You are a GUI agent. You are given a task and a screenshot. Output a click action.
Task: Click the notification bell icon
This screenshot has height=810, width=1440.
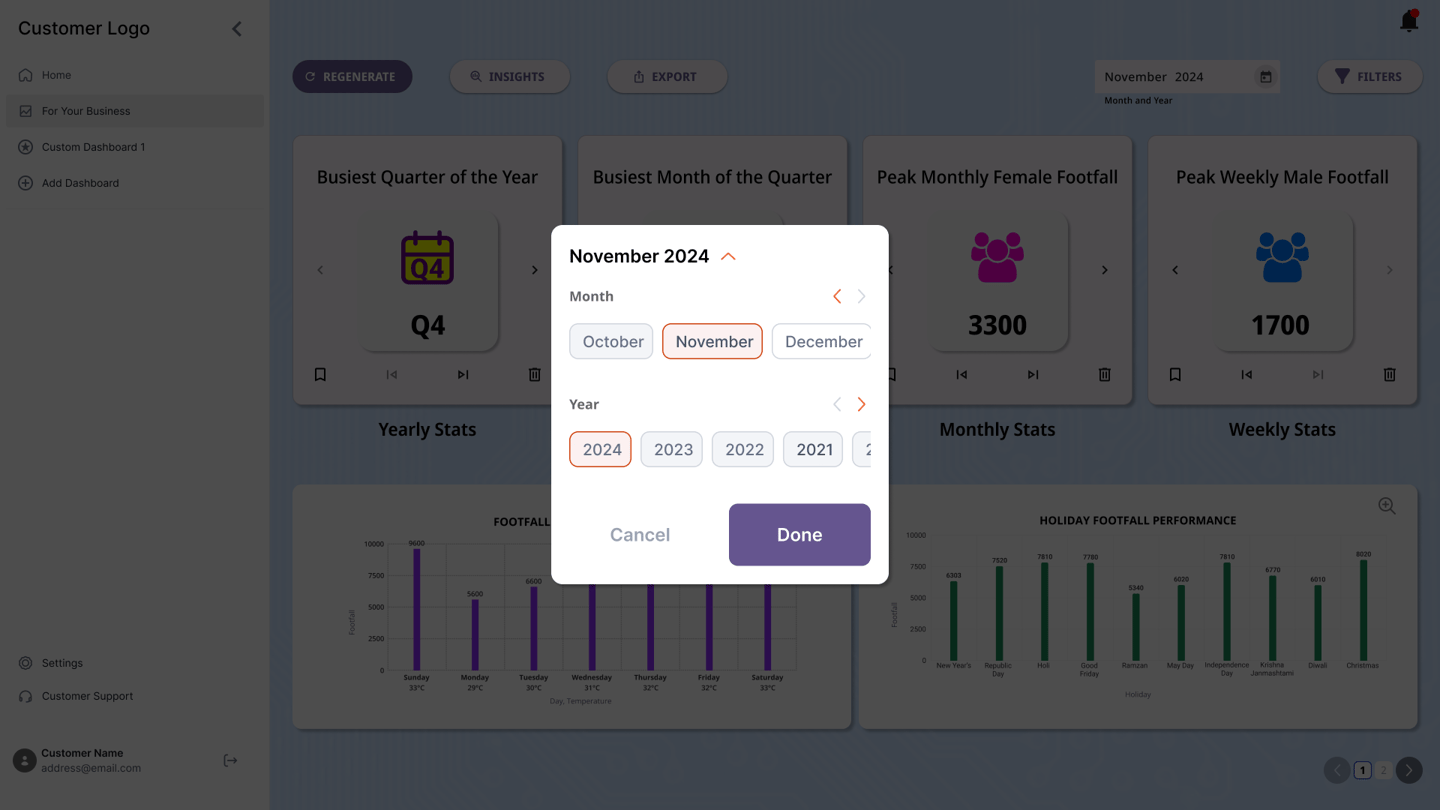[1409, 21]
